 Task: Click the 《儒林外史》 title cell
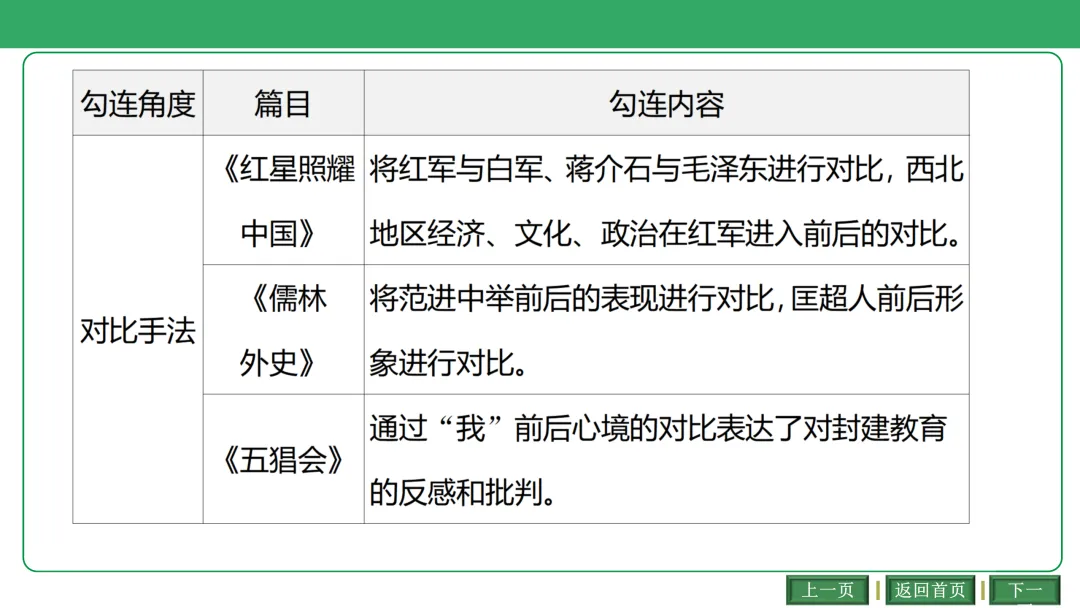click(283, 330)
